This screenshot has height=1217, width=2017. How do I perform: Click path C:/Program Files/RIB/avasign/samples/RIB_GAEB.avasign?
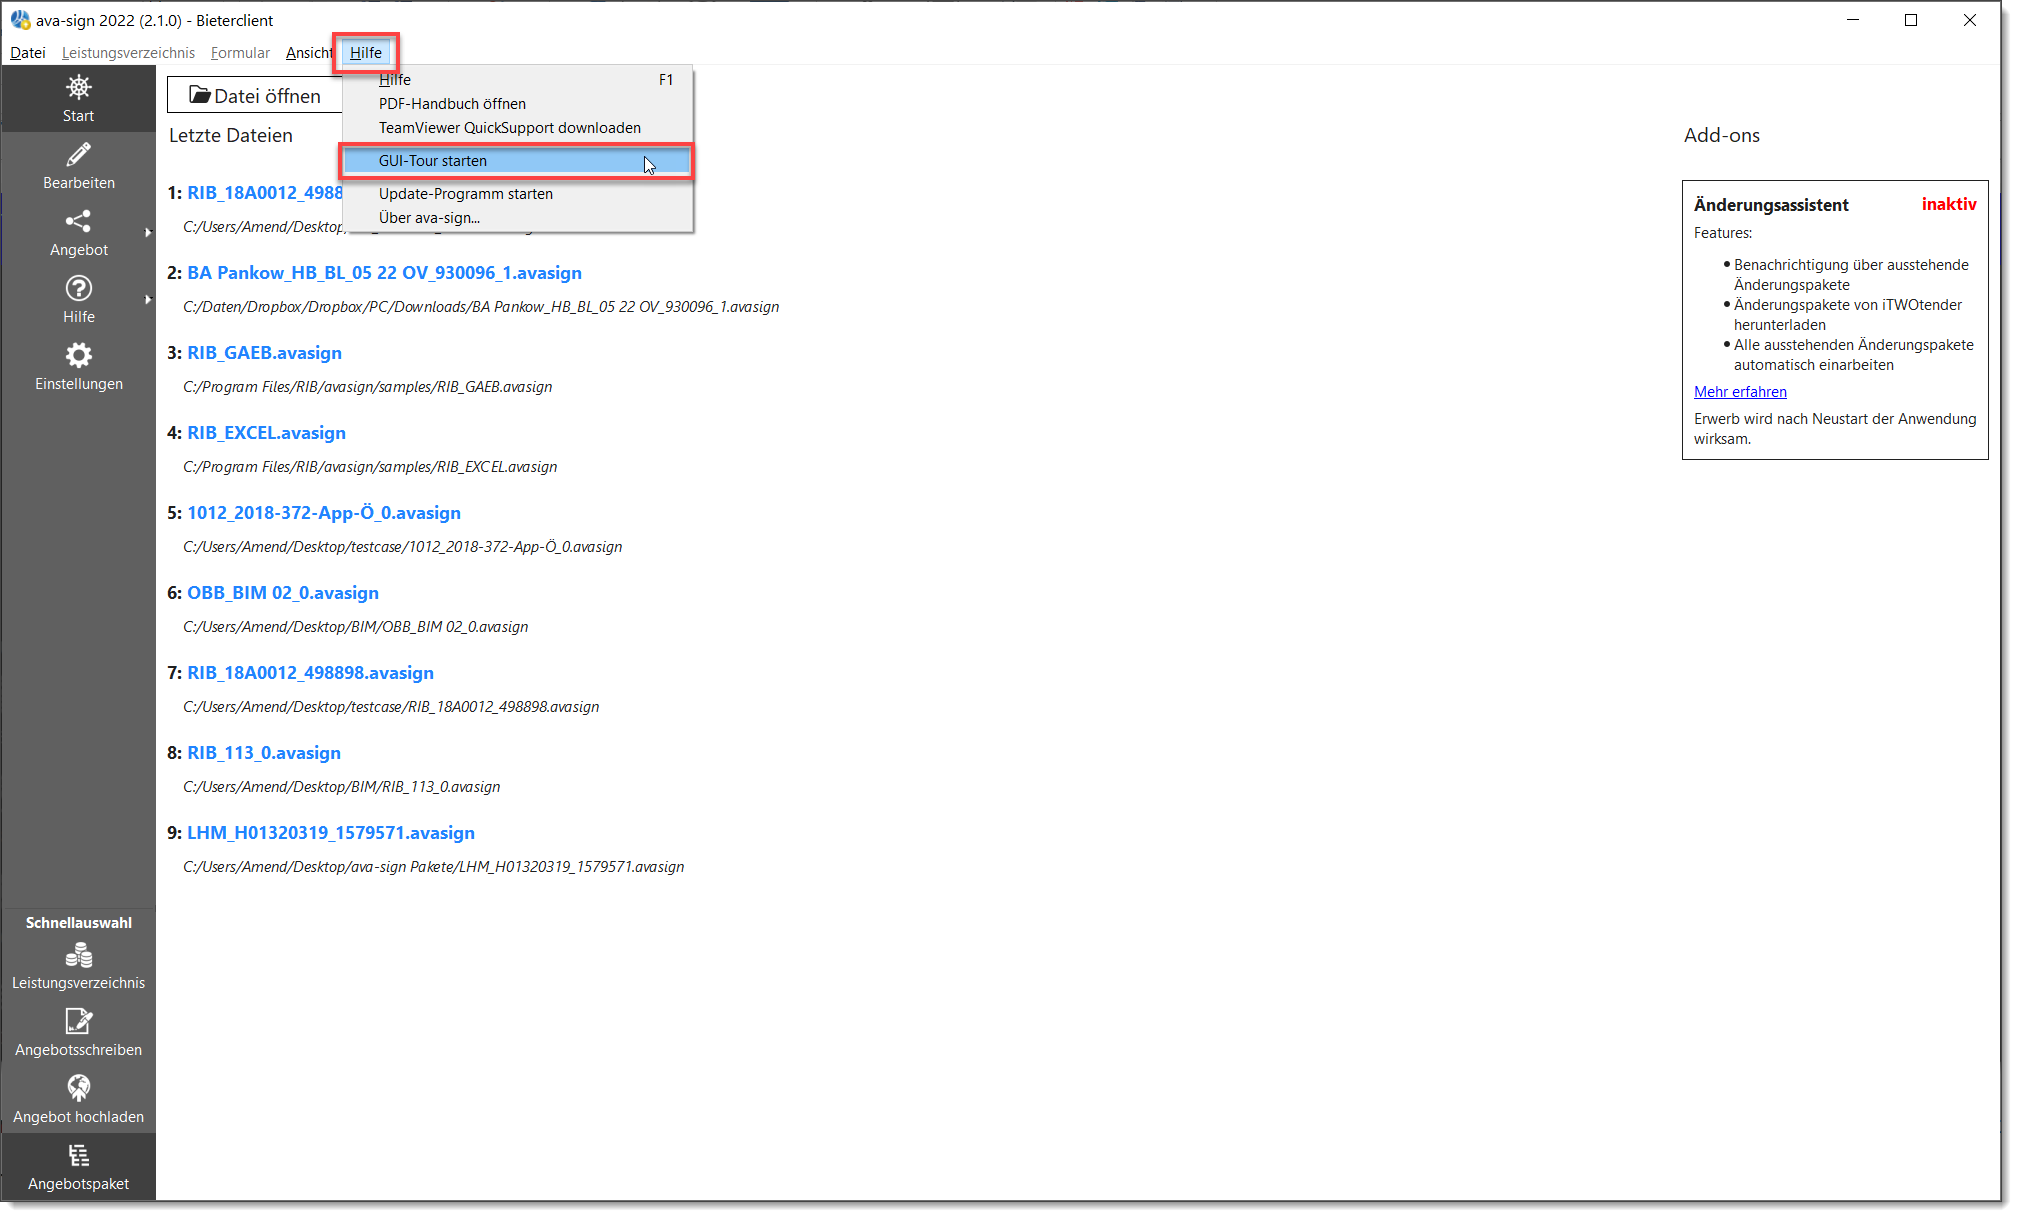coord(367,387)
